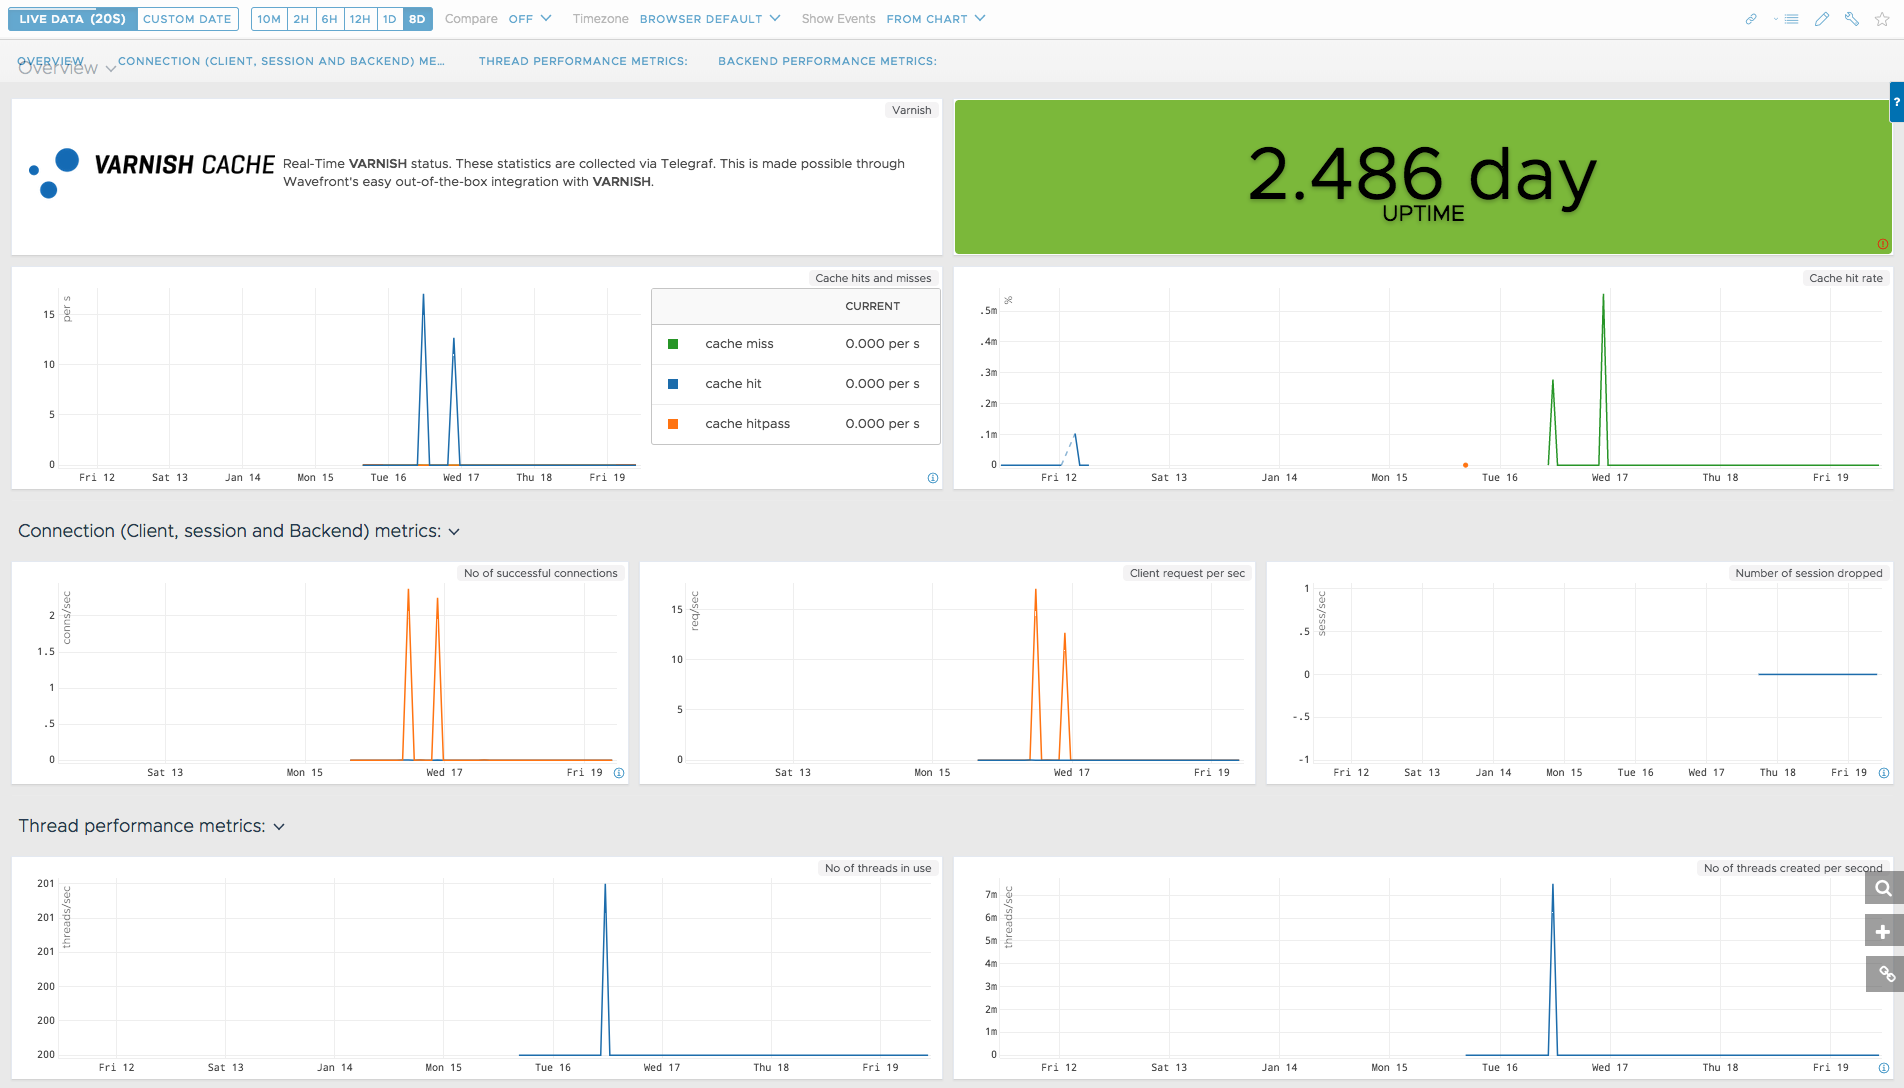
Task: Click the Client request per sec title
Action: [1187, 573]
